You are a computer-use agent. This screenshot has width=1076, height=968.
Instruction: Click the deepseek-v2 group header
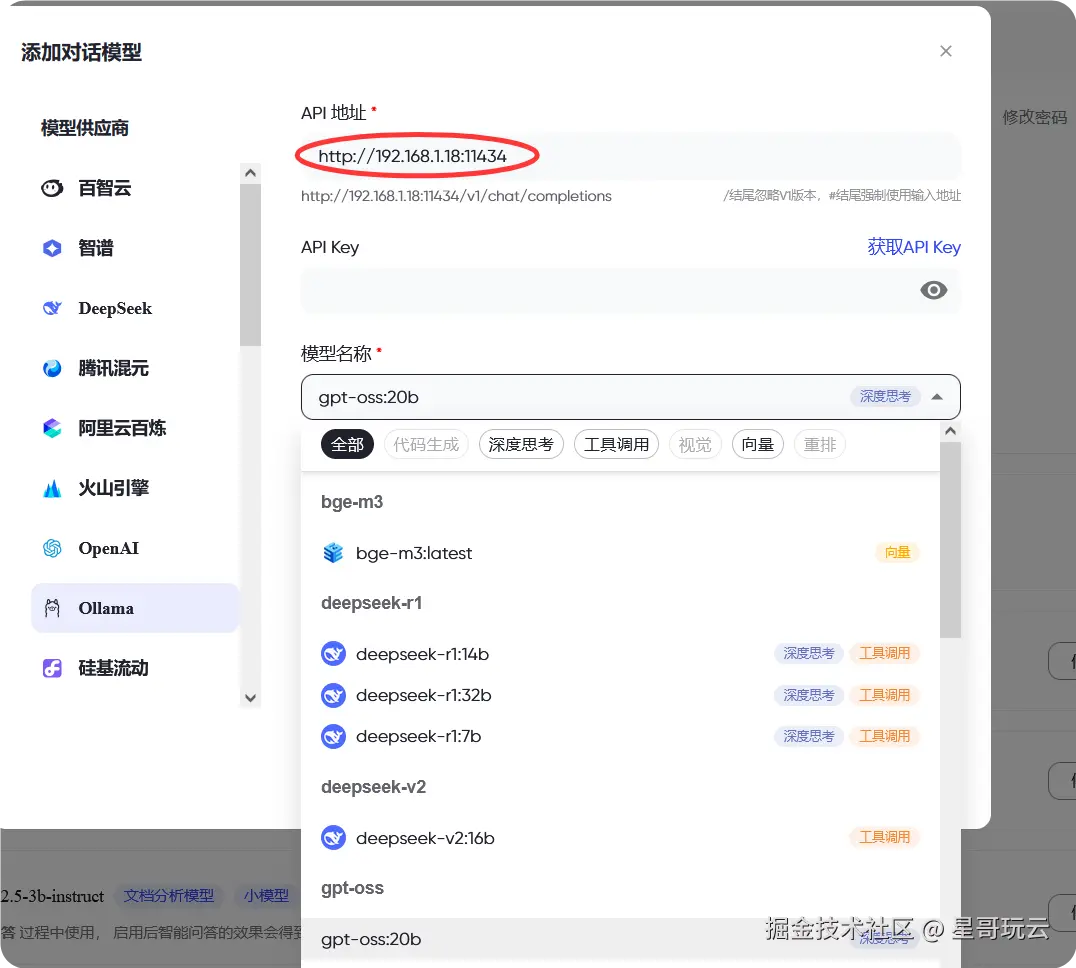tap(373, 787)
